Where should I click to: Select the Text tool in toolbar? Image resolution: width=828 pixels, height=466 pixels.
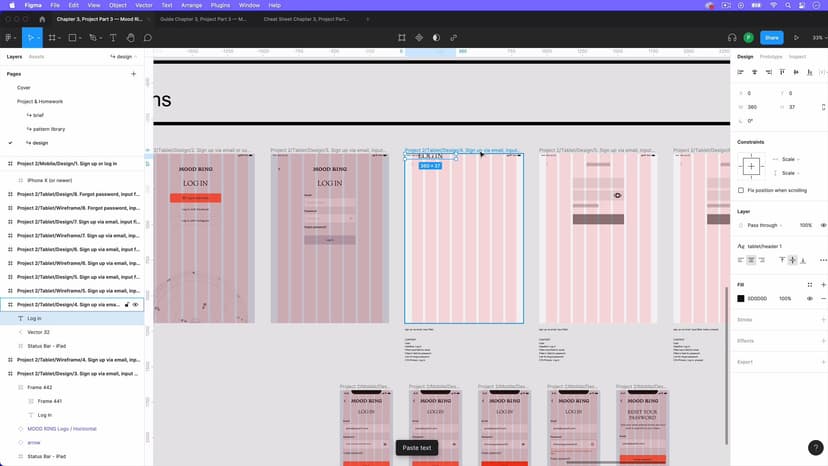point(112,38)
